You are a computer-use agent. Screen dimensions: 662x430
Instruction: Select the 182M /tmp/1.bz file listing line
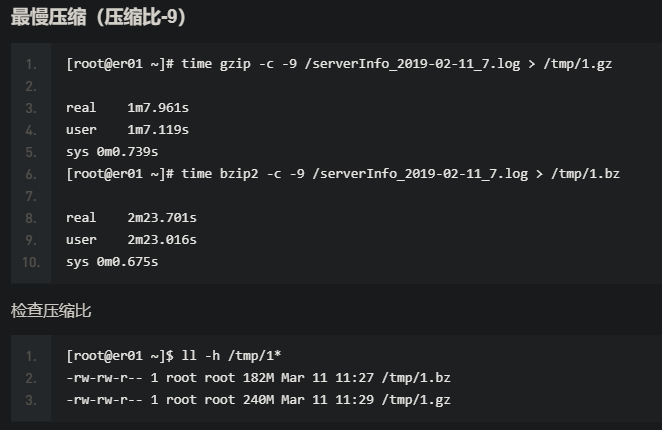[x=258, y=378]
